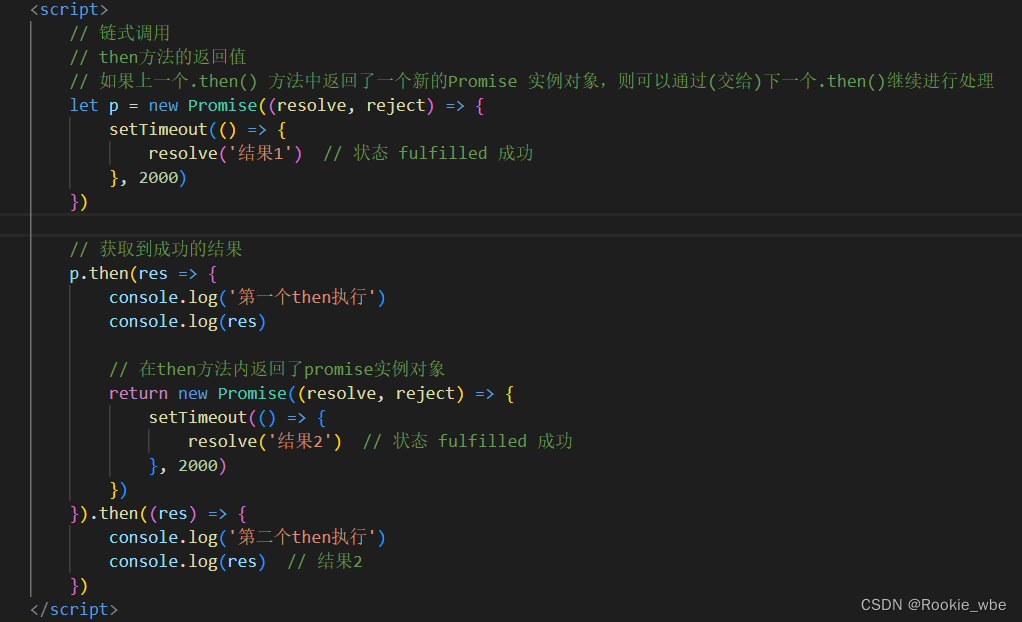
Task: Click the long comment starting '// 如果上一个.then()'
Action: tap(531, 81)
